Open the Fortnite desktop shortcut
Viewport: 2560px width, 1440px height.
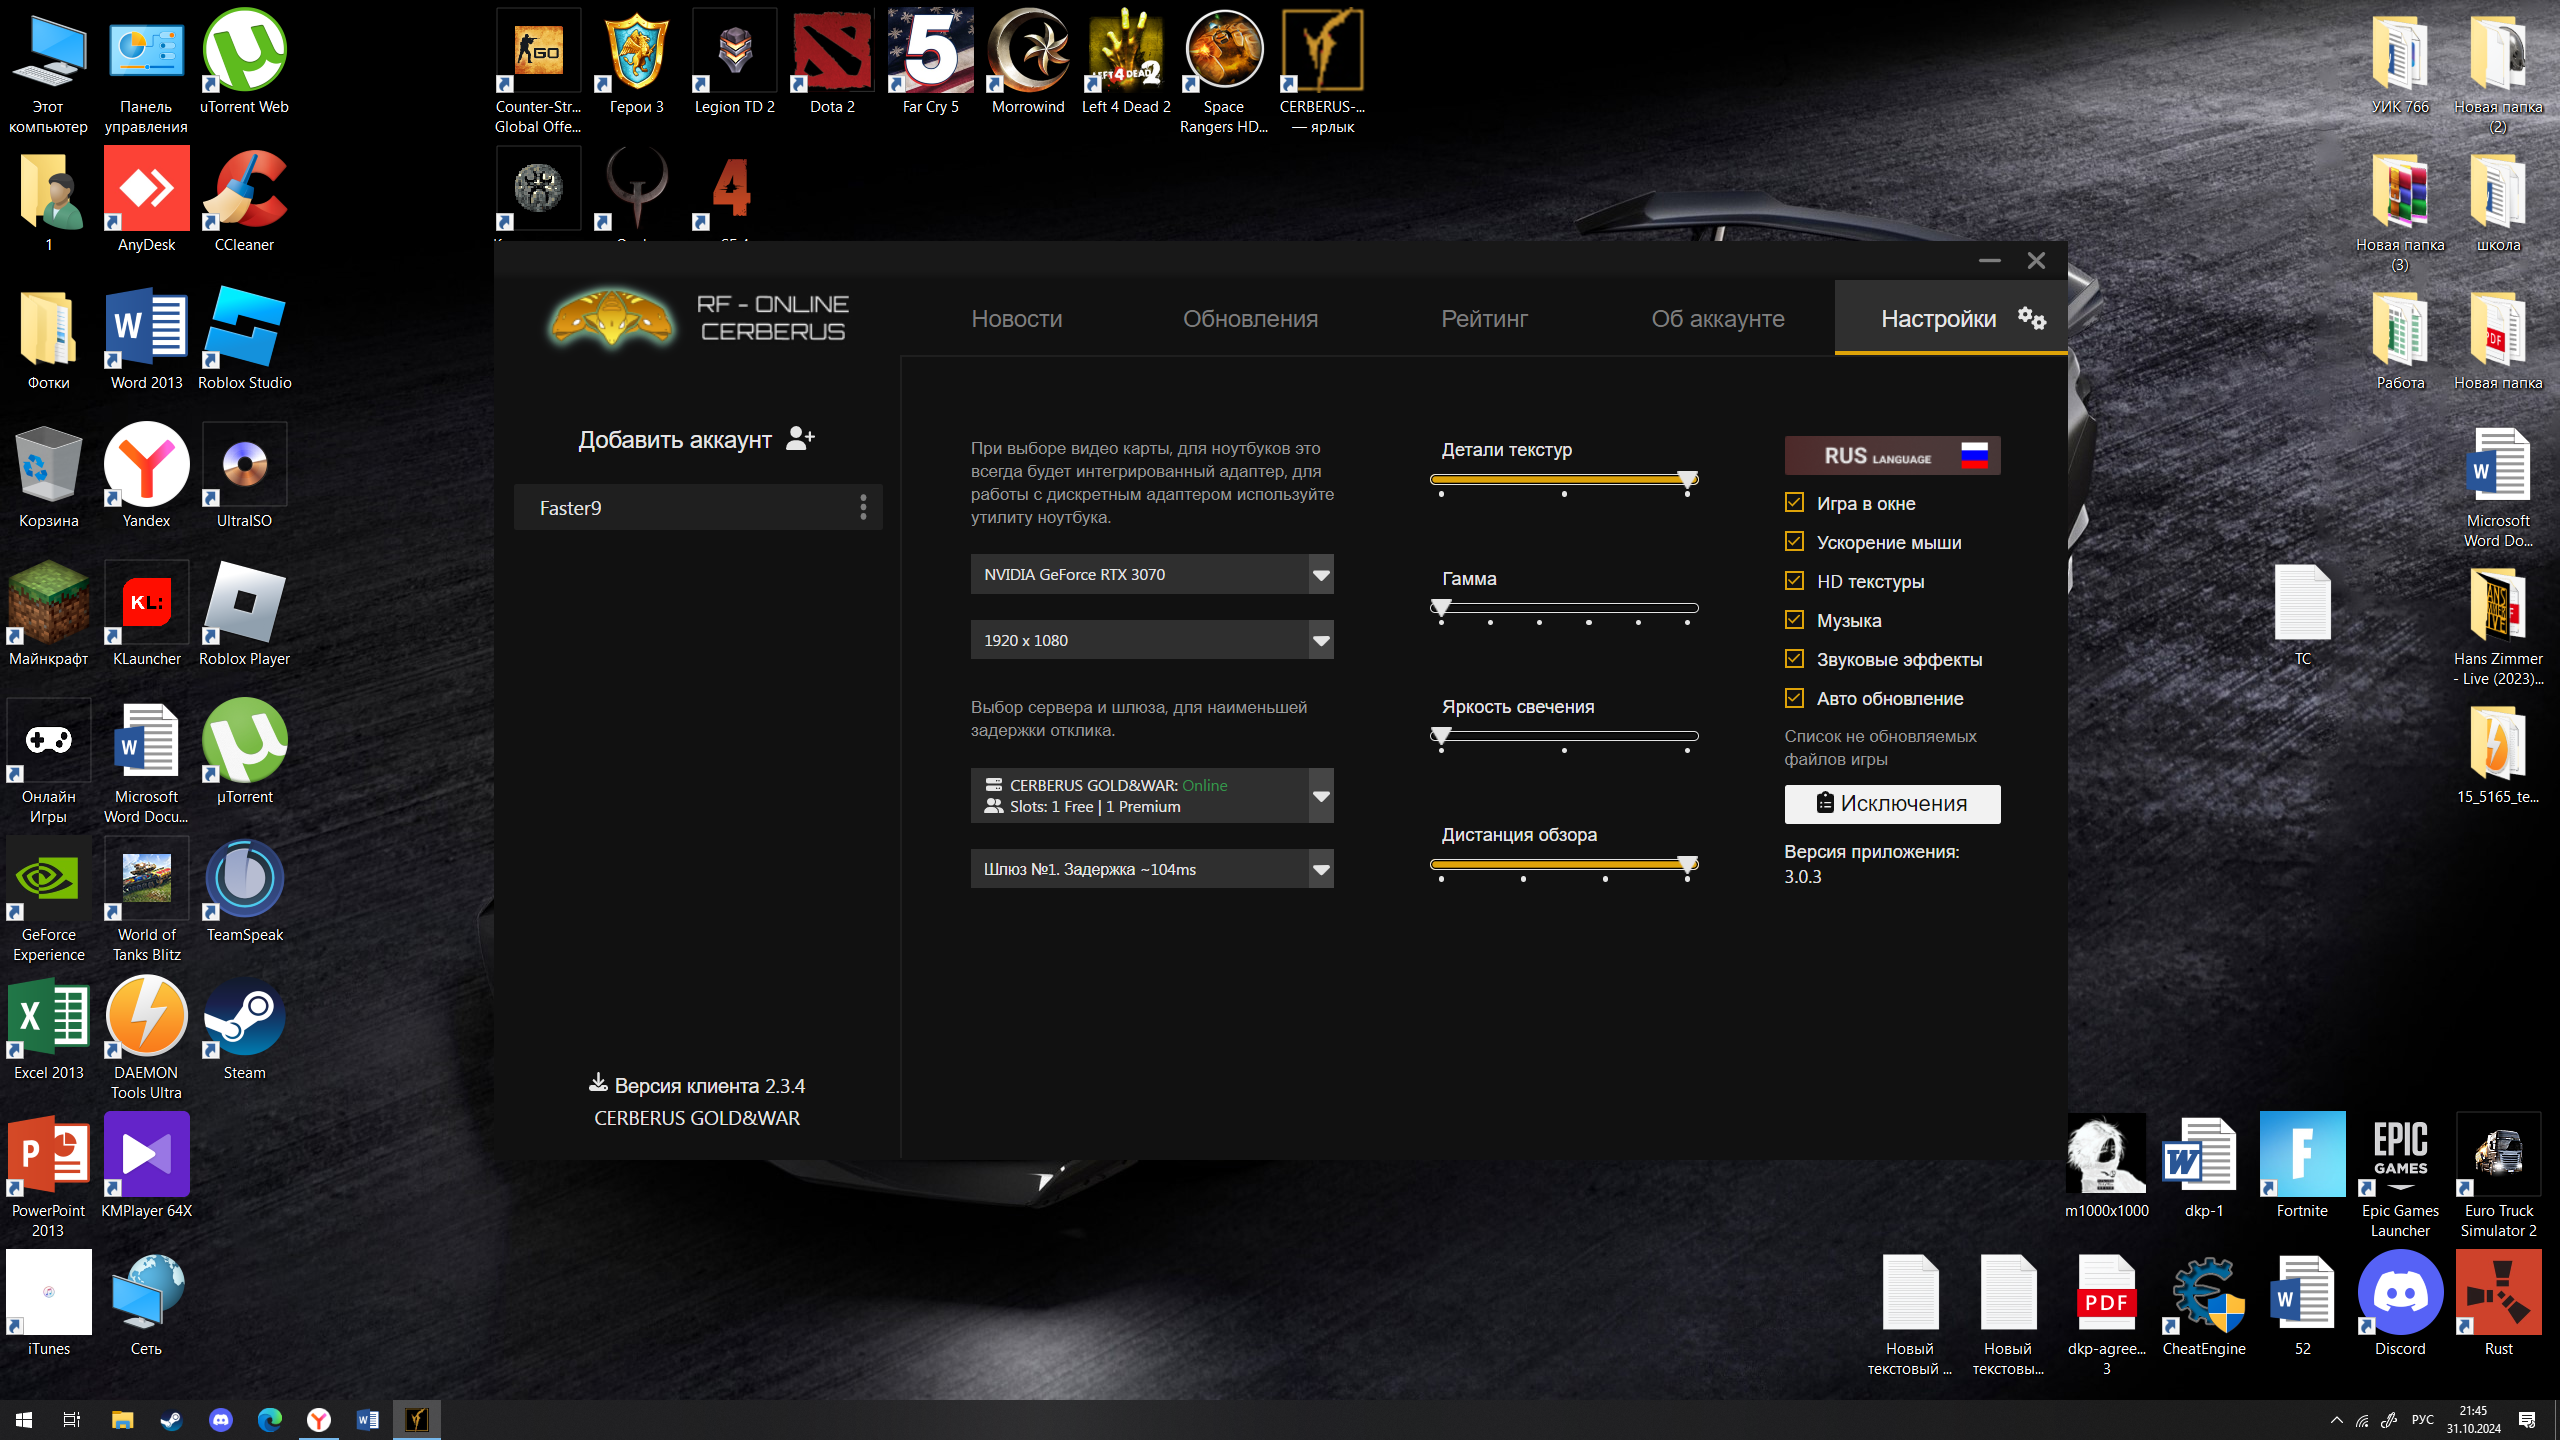(x=2302, y=1166)
